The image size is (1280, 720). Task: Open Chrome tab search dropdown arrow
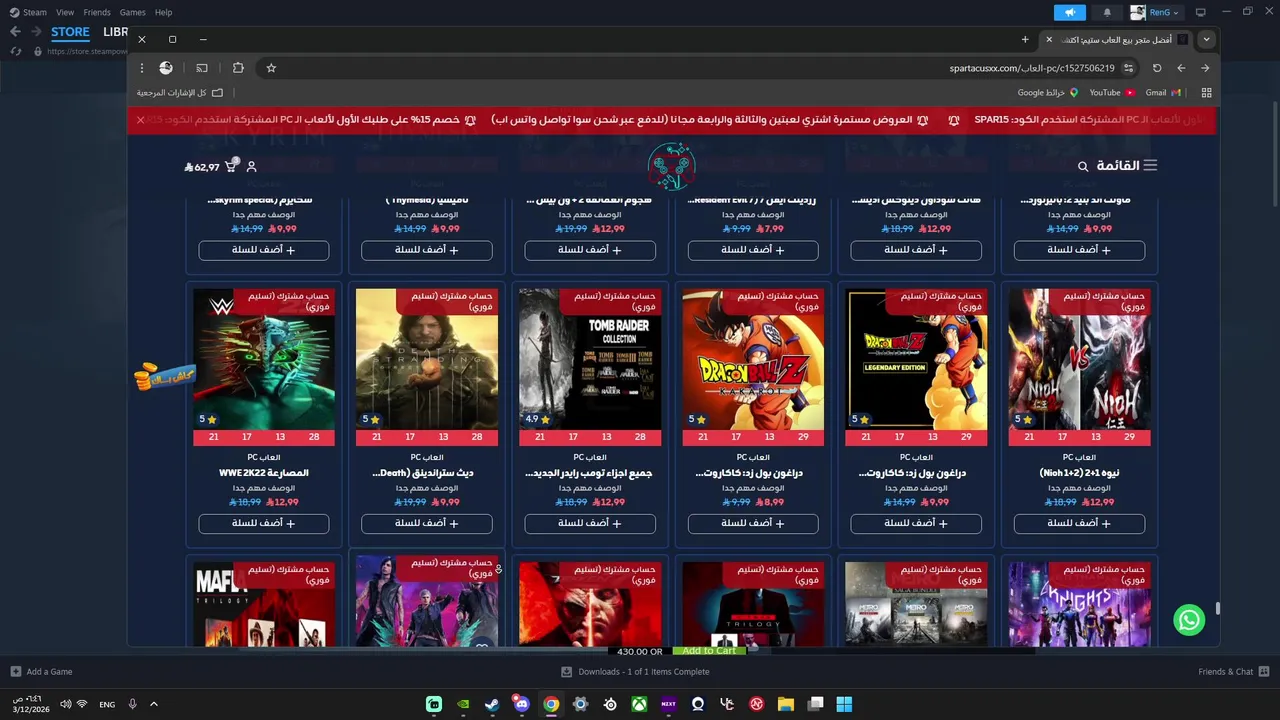[1207, 39]
